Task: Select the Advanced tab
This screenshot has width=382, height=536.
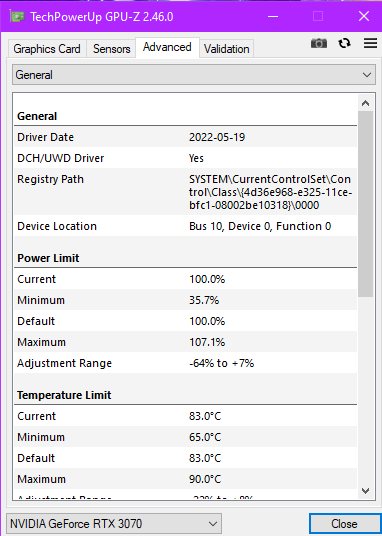Action: point(167,47)
